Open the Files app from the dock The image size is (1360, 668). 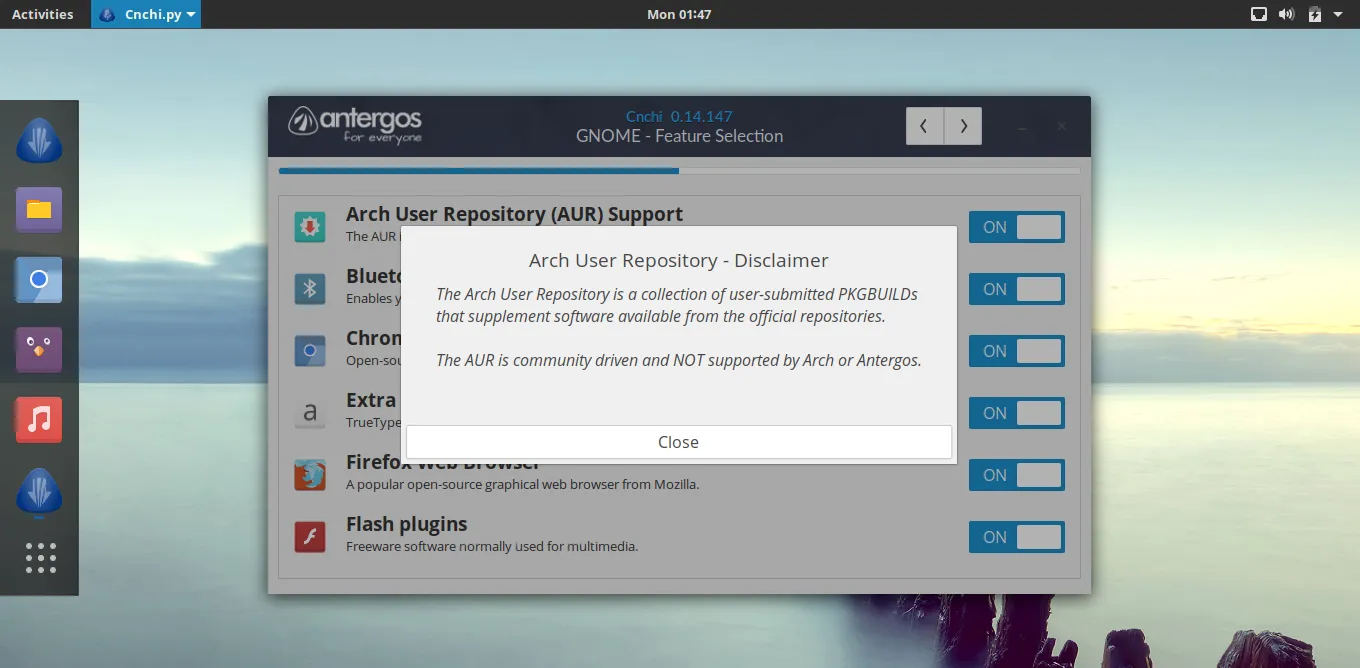pos(39,210)
